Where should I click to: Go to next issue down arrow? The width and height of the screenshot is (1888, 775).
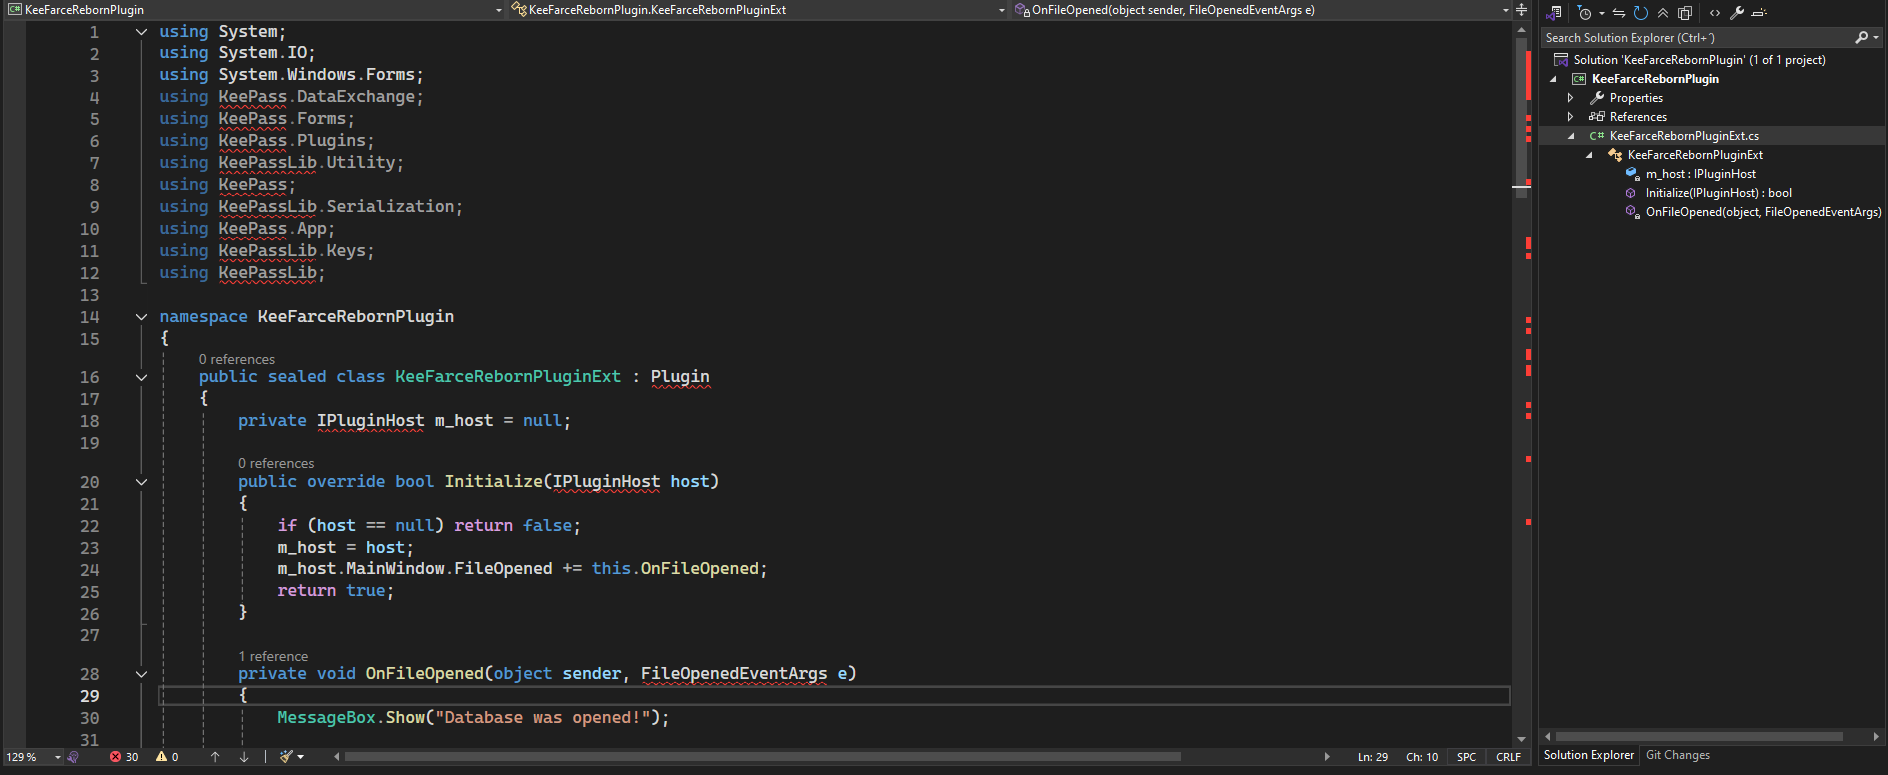pyautogui.click(x=244, y=757)
